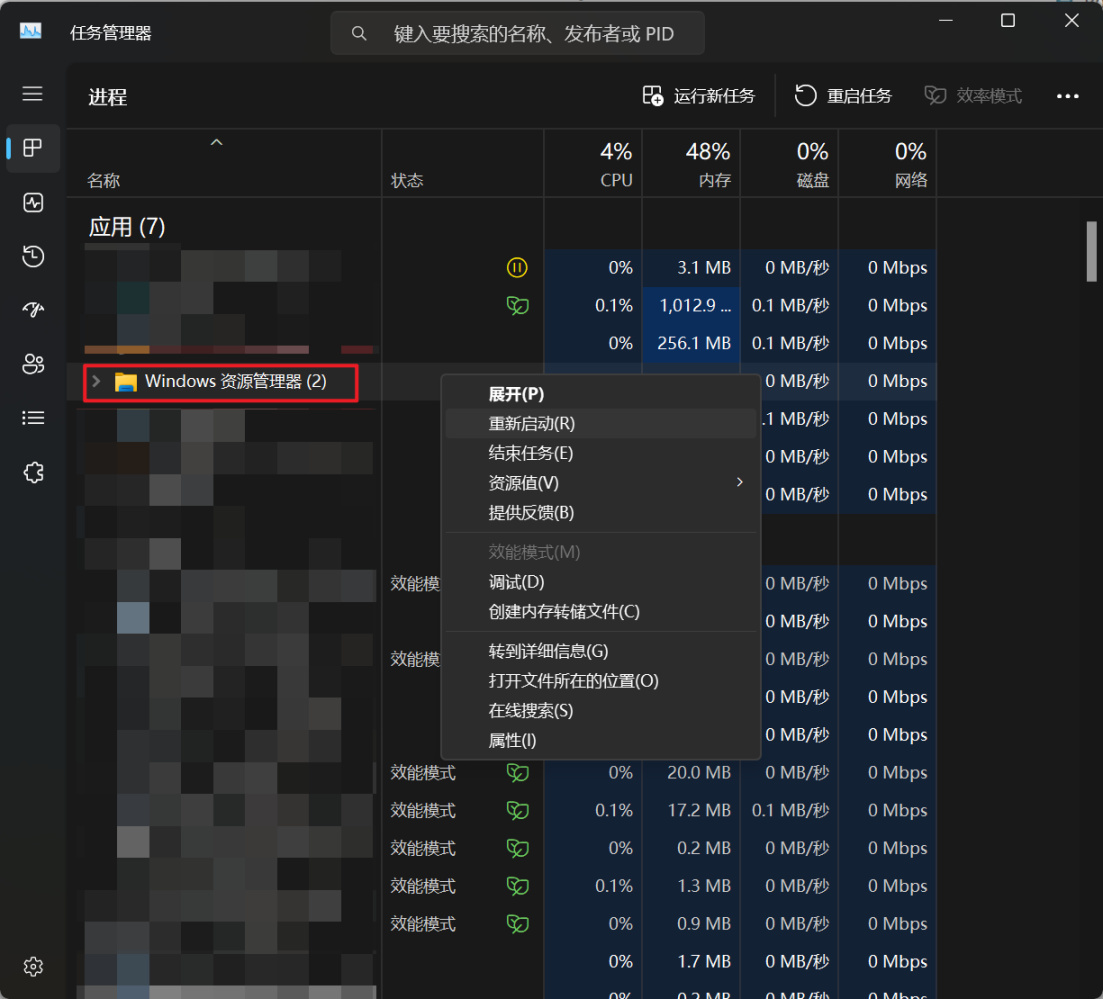Click the disabled 效率模式 toolbar button
This screenshot has width=1103, height=999.
[973, 96]
